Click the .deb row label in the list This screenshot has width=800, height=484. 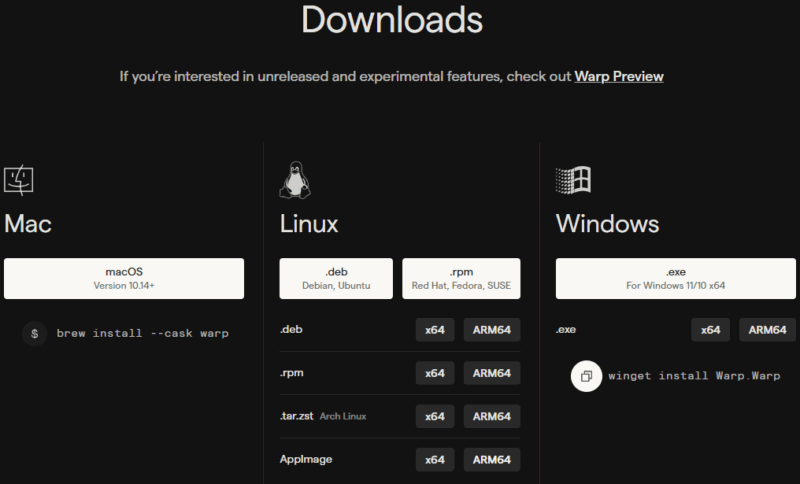click(x=291, y=329)
